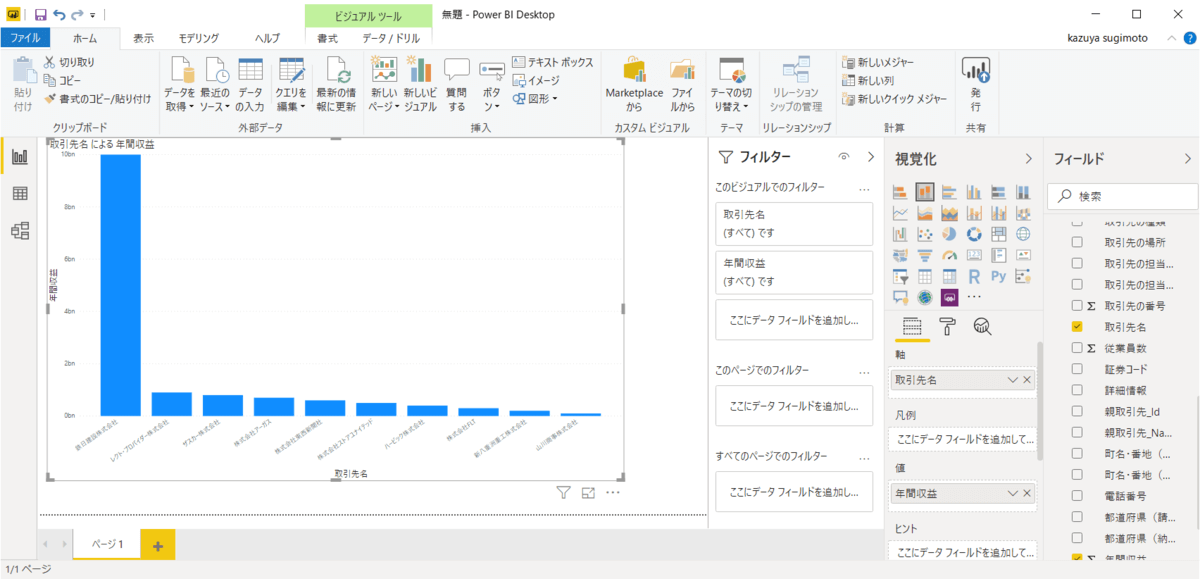Open the 図形 (Shapes) dropdown
1200x579 pixels.
[535, 98]
